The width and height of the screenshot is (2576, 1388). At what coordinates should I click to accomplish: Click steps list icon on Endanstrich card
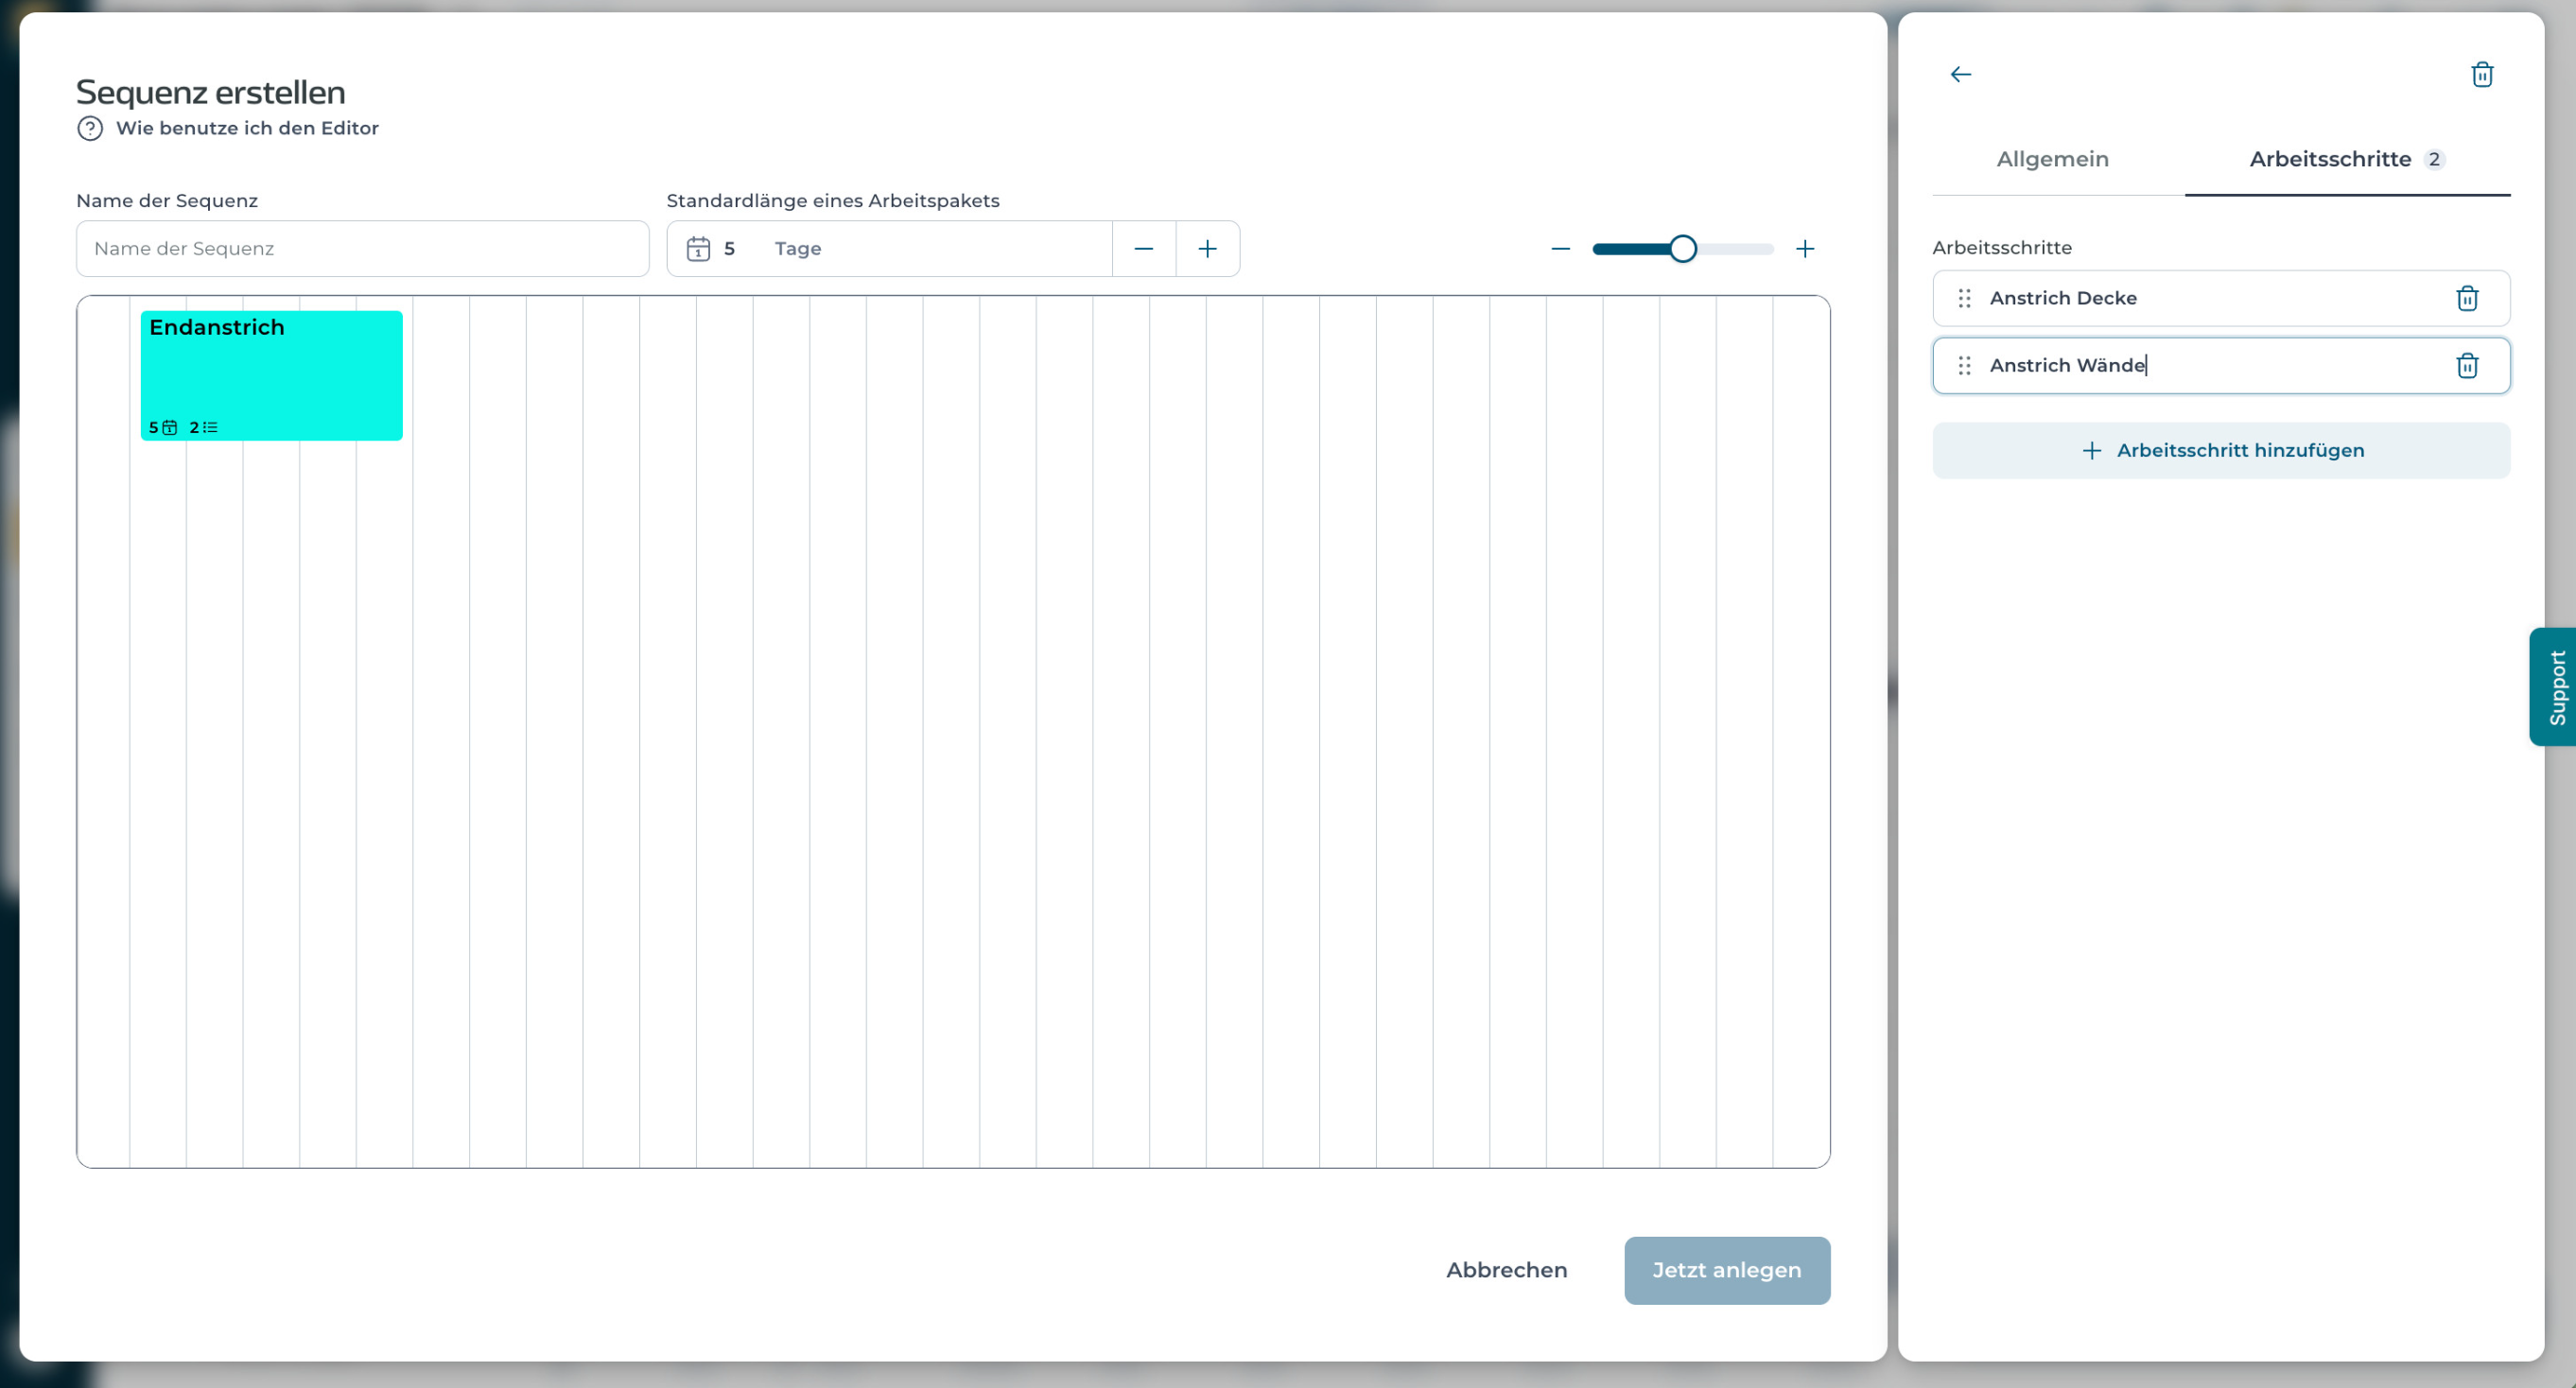click(210, 428)
